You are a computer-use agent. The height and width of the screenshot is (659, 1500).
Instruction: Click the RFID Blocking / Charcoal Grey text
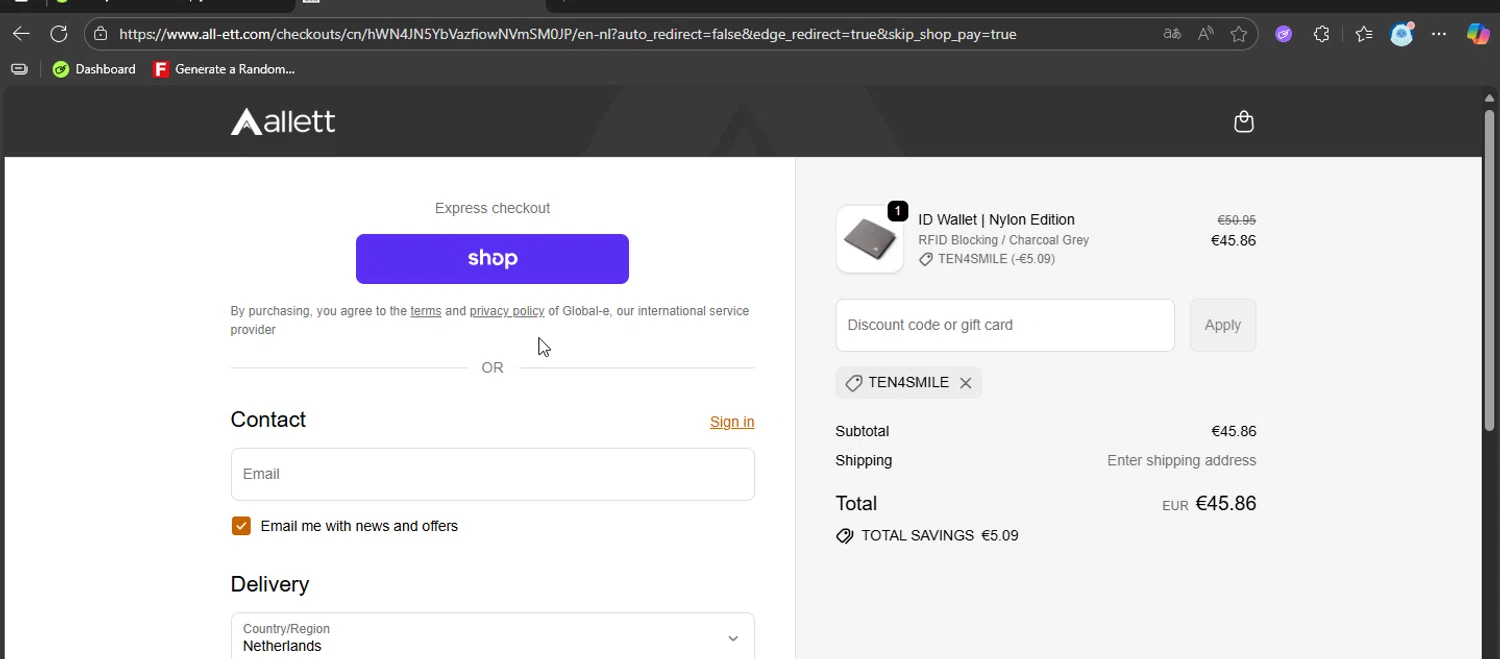click(x=1003, y=240)
